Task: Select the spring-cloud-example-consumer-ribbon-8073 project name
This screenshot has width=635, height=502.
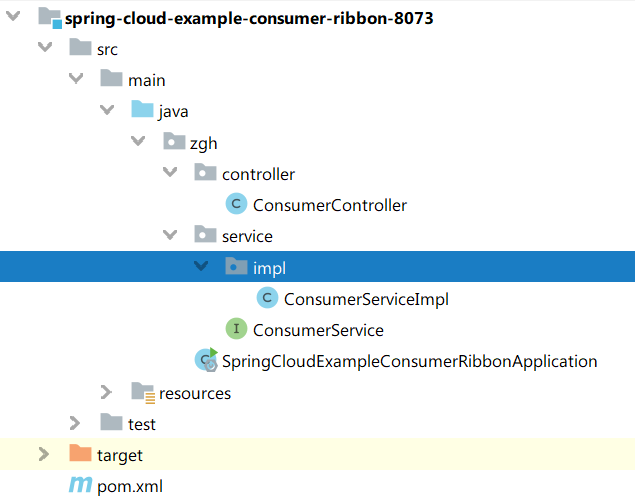Action: [249, 19]
